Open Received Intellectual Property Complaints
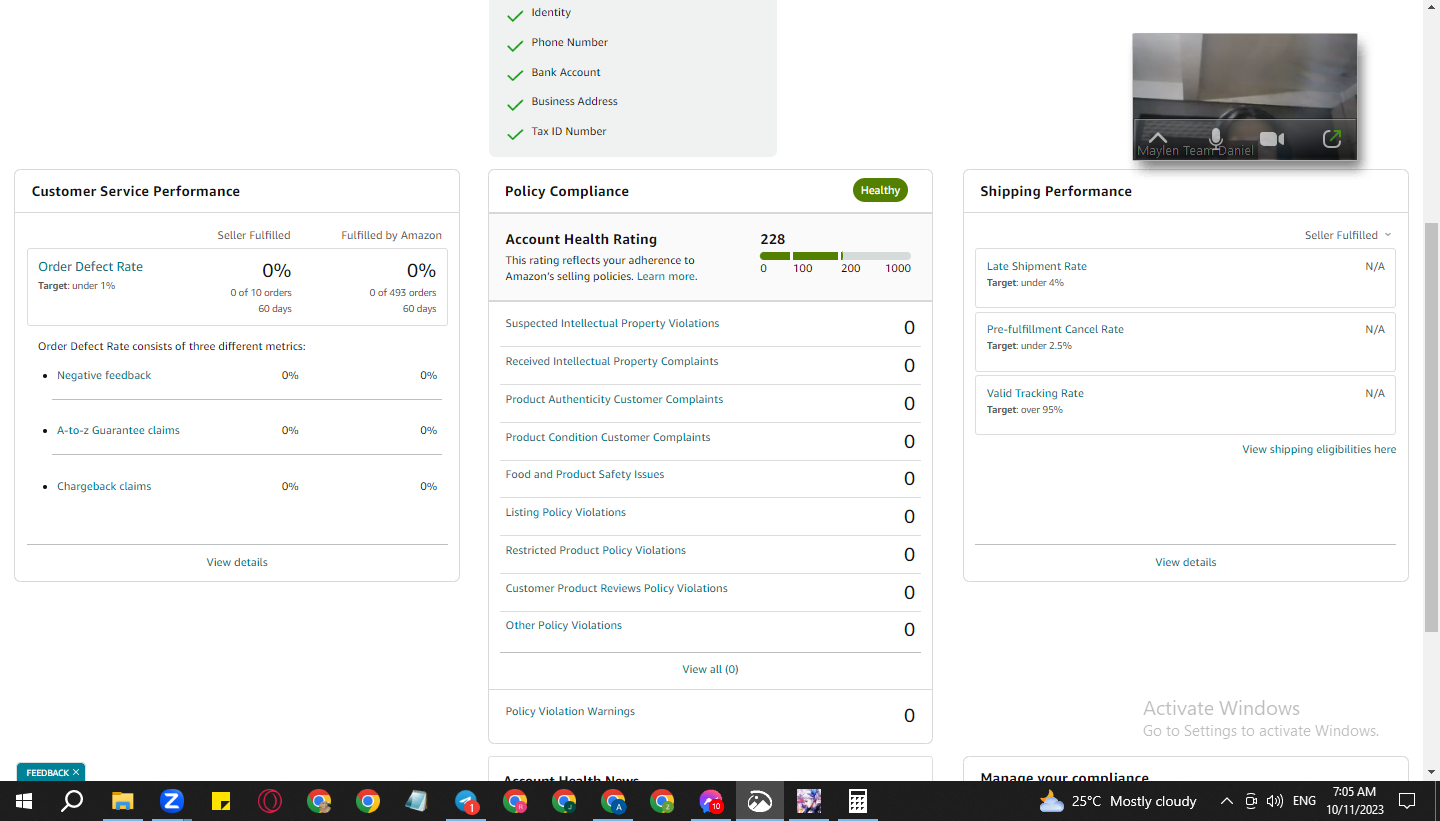This screenshot has height=821, width=1440. [x=612, y=362]
